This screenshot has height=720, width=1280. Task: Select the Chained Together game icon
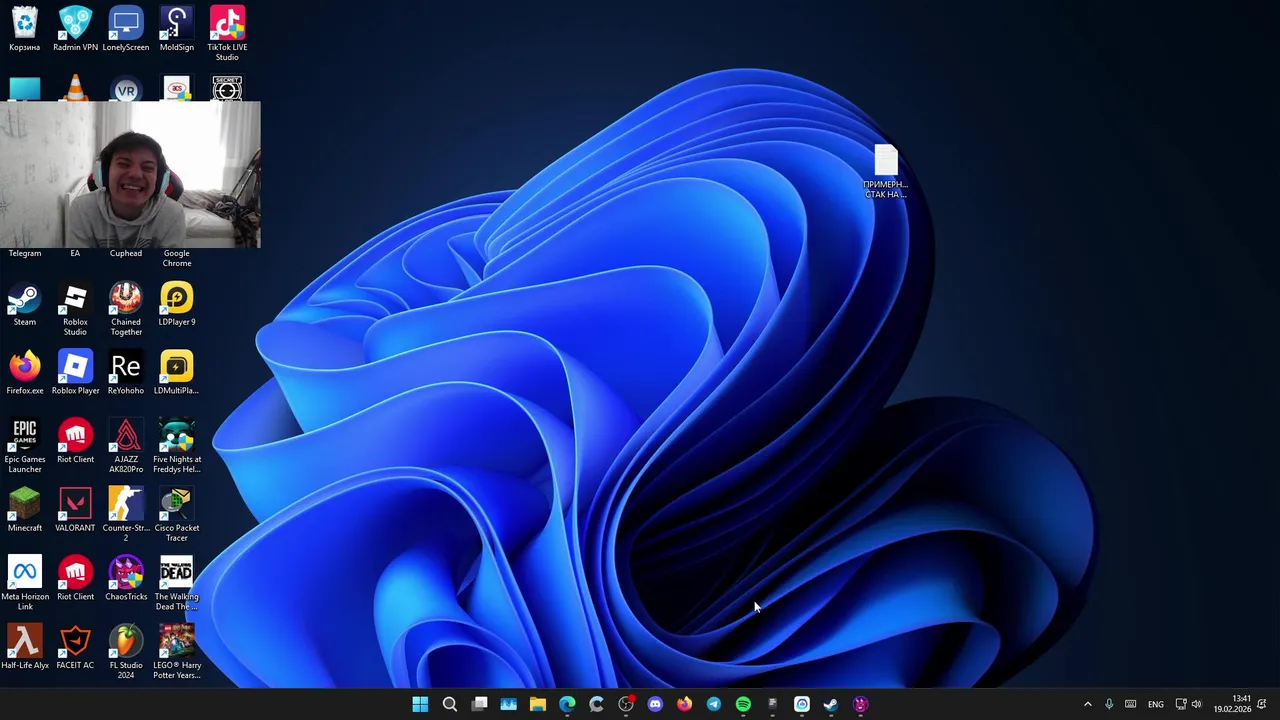126,310
